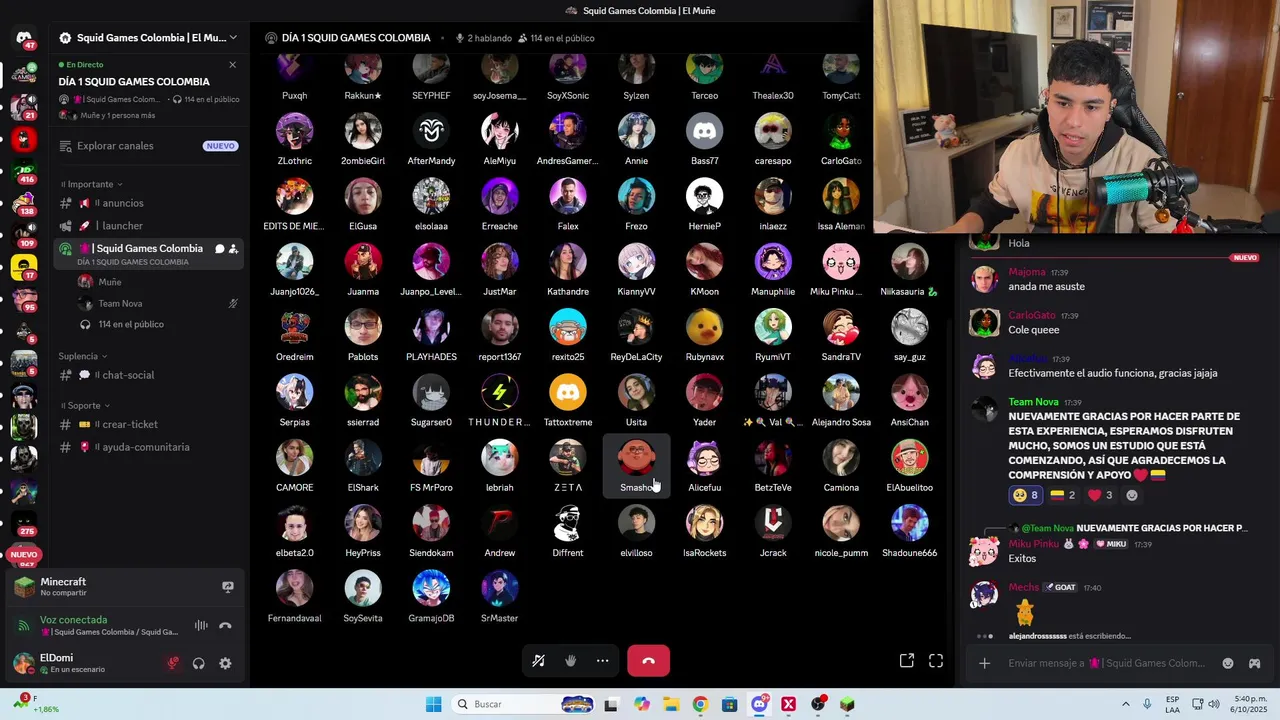Screen dimensions: 1280x720
Task: Open Squid Games Colombia server dropdown
Action: coord(148,38)
